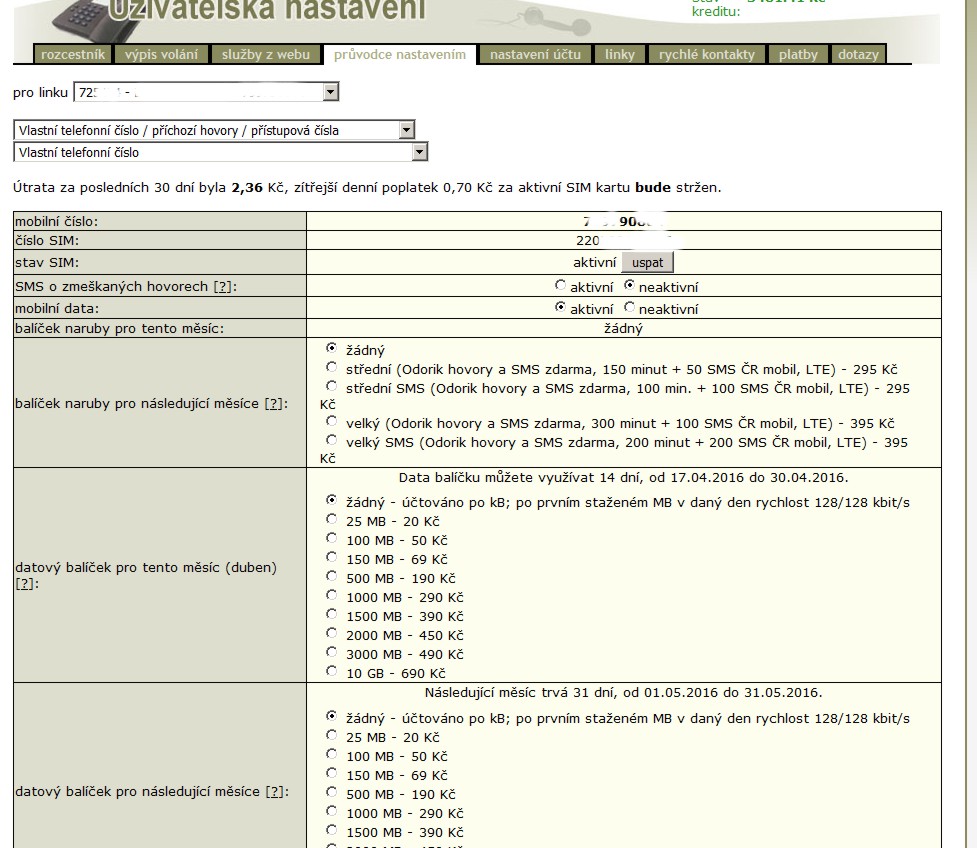Choose 1000 MB package for following months
The image size is (977, 848).
click(x=331, y=811)
